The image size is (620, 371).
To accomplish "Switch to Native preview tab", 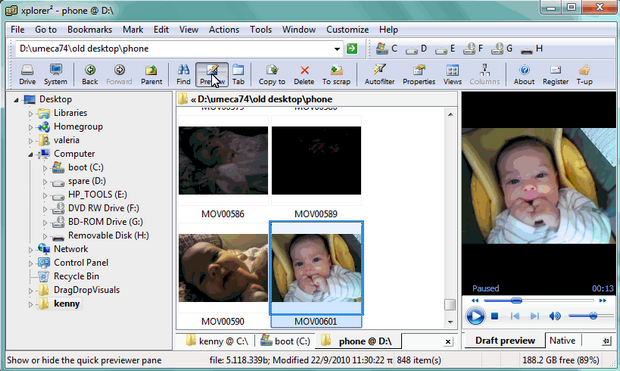I will point(562,341).
